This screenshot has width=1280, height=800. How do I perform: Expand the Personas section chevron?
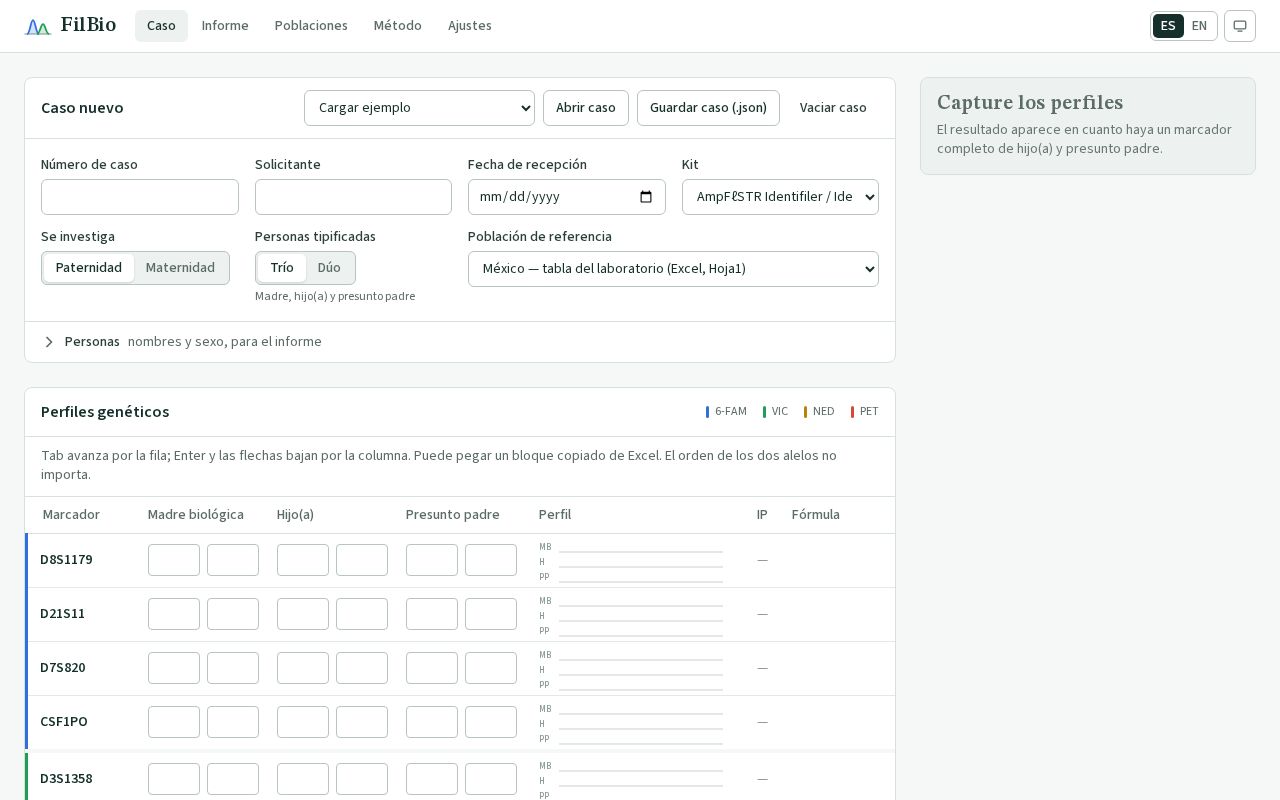[x=49, y=342]
